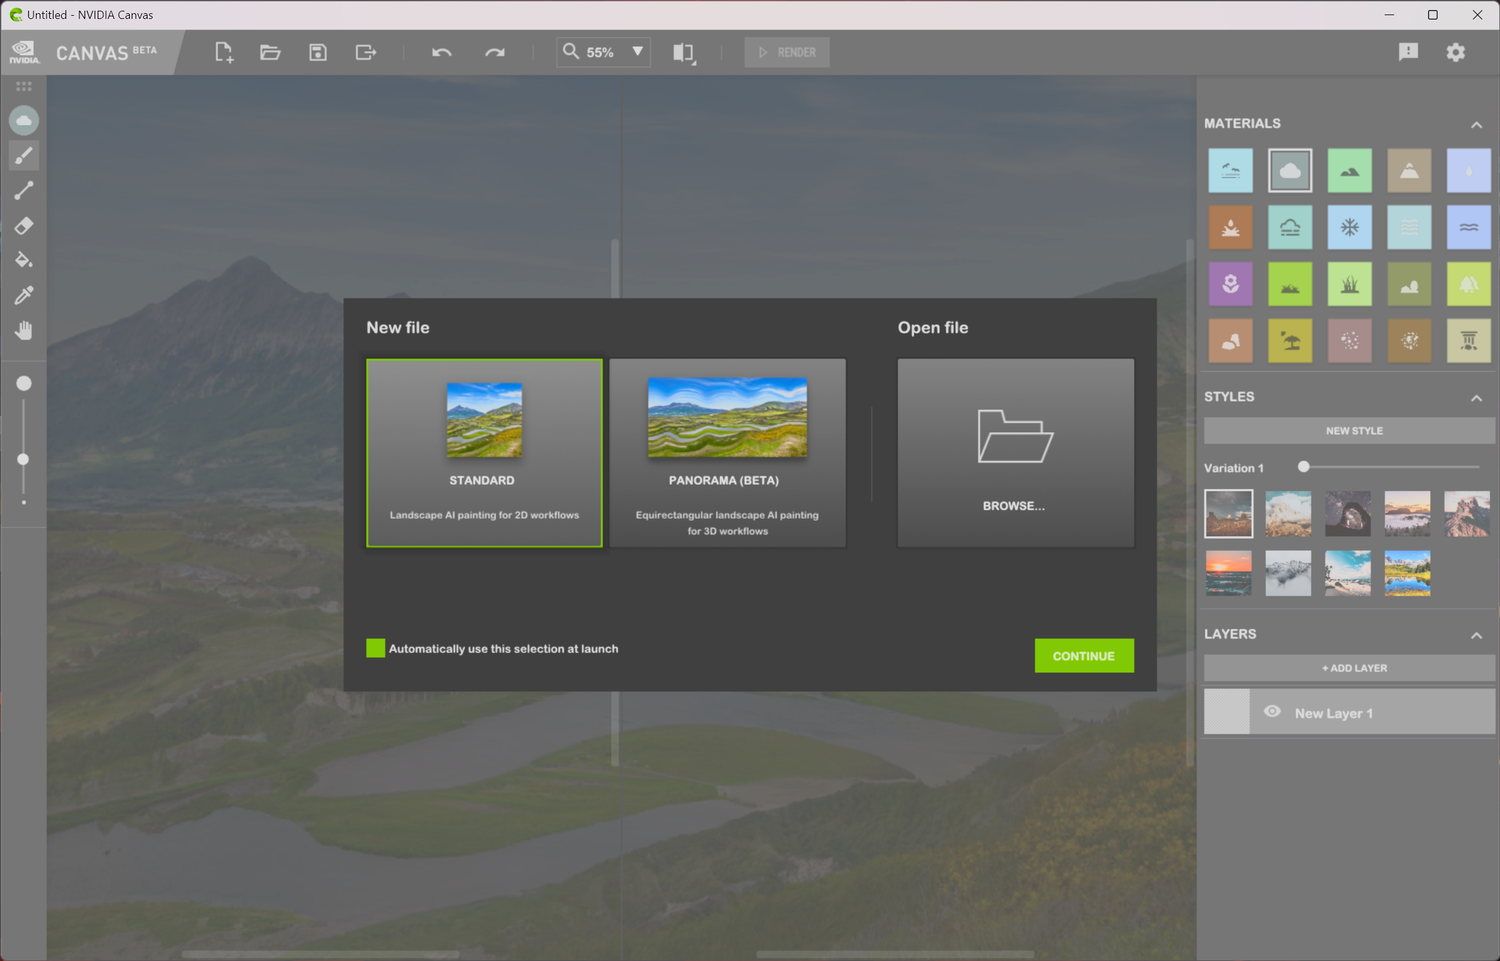Pick the Gravel material on the mauve tile

1350,341
